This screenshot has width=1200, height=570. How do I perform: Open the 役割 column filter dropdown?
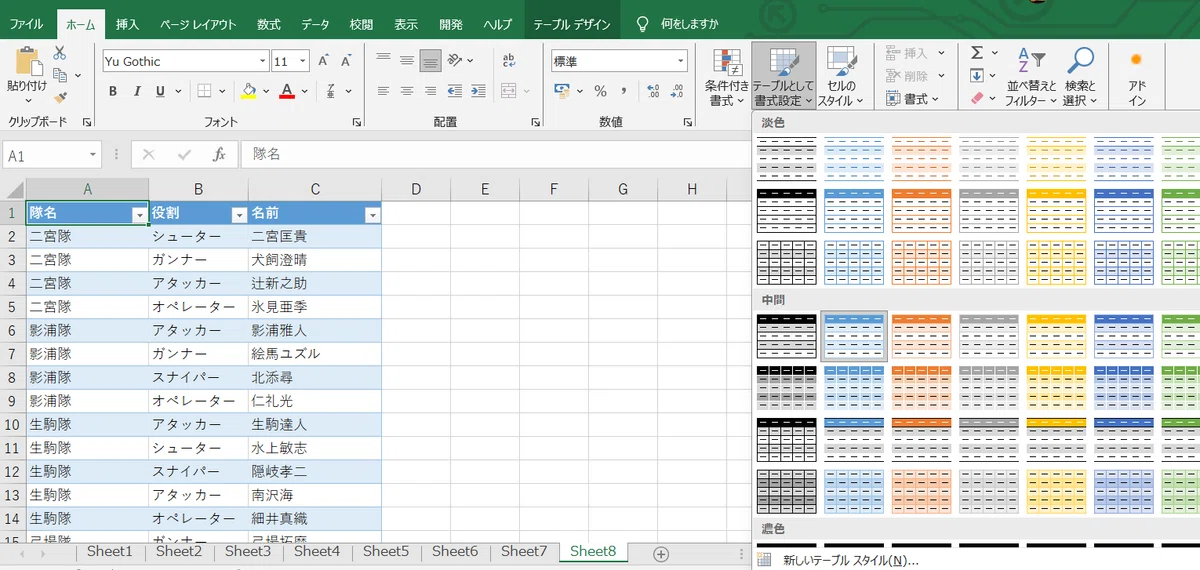point(239,215)
